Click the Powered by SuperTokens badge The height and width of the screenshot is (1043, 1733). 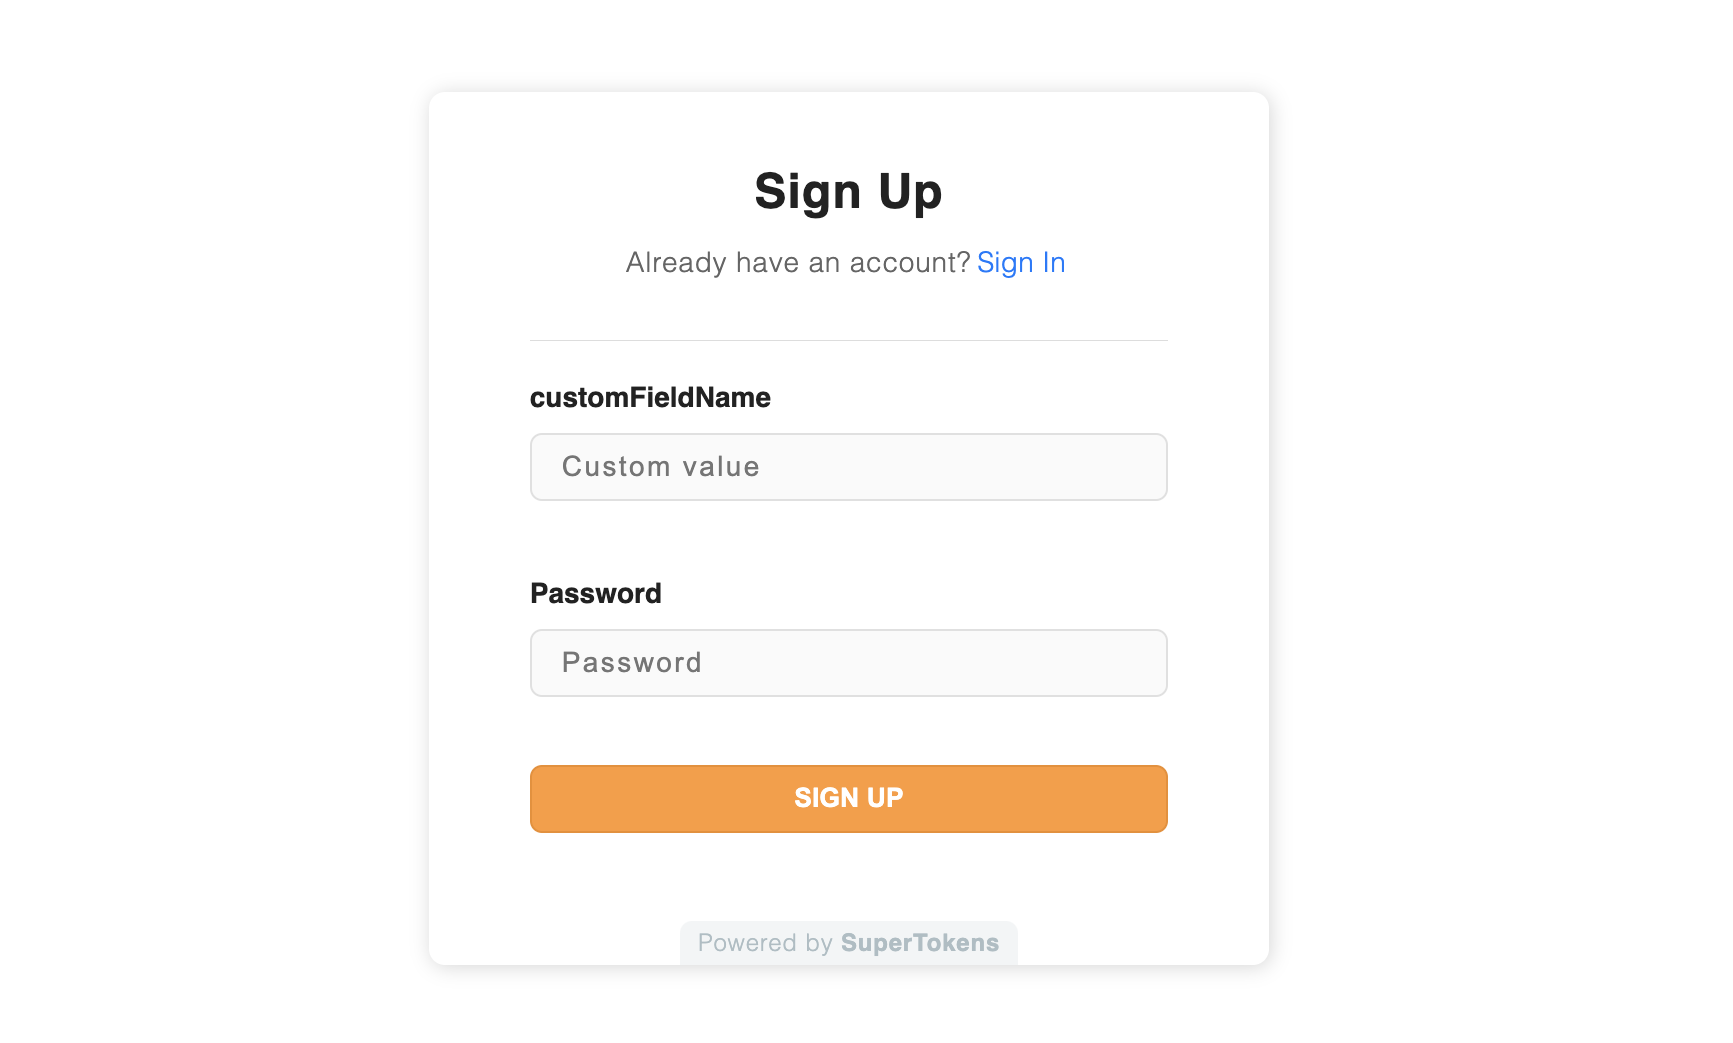click(848, 942)
